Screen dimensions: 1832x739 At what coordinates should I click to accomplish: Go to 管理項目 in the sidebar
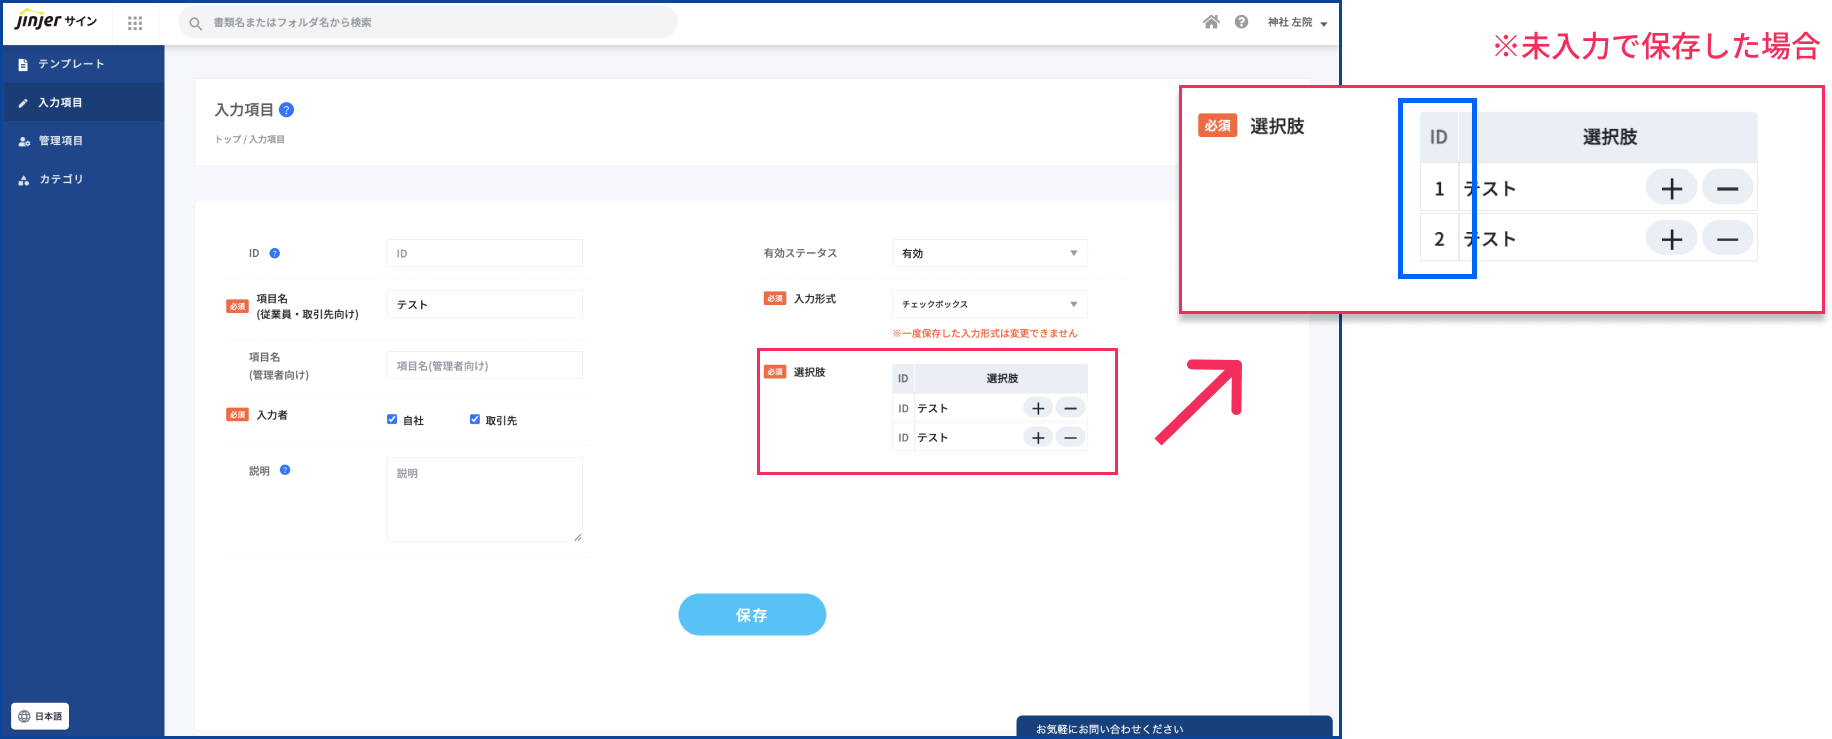[60, 141]
